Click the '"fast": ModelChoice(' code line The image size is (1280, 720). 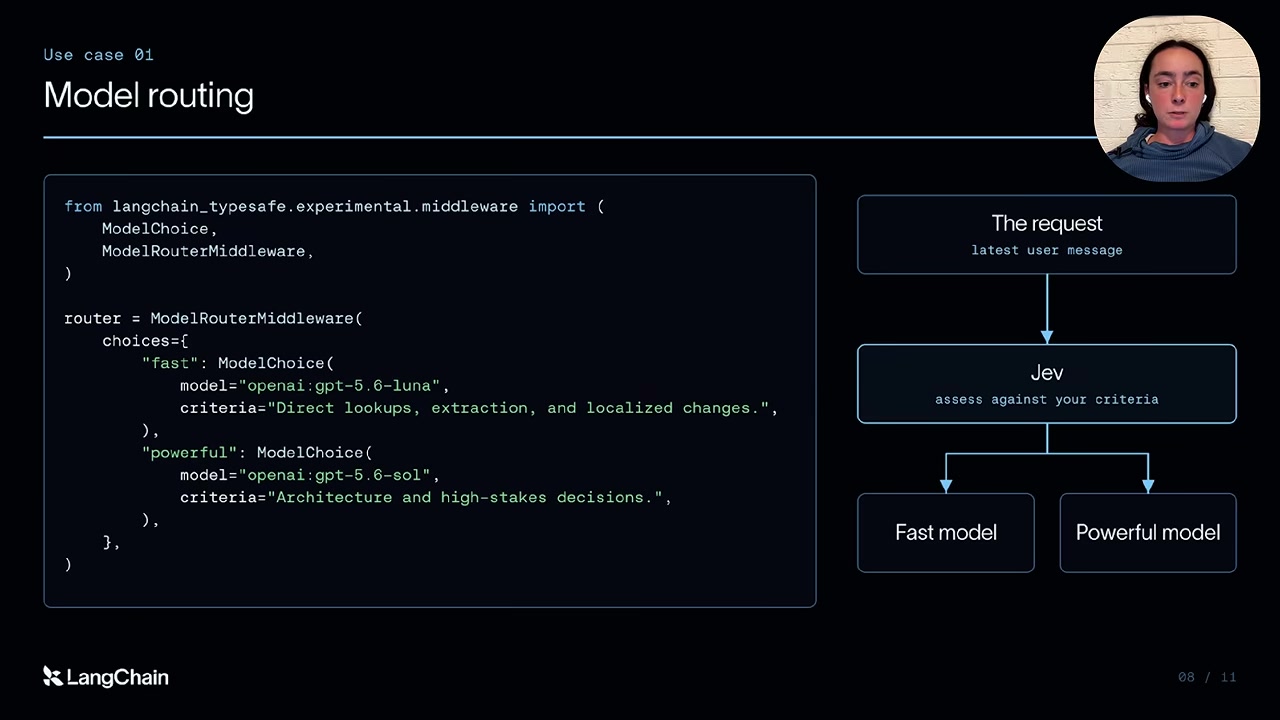point(238,363)
